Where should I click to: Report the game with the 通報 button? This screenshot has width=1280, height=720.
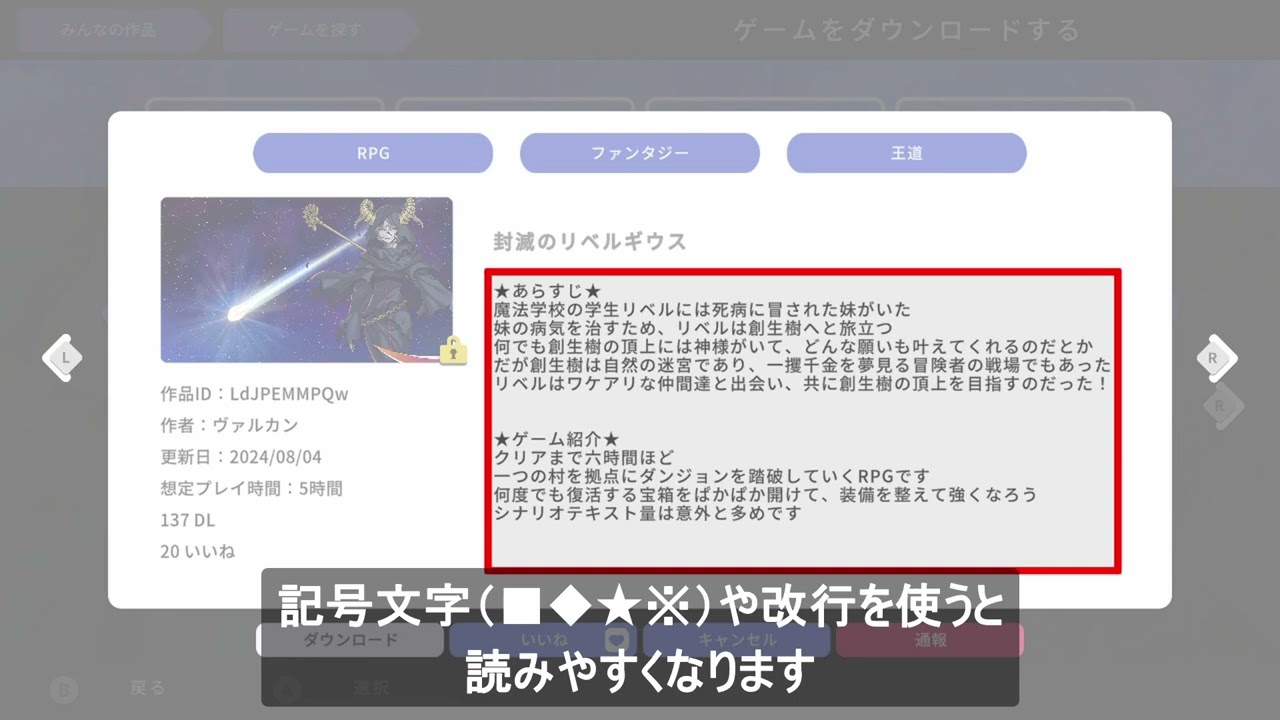tap(930, 640)
